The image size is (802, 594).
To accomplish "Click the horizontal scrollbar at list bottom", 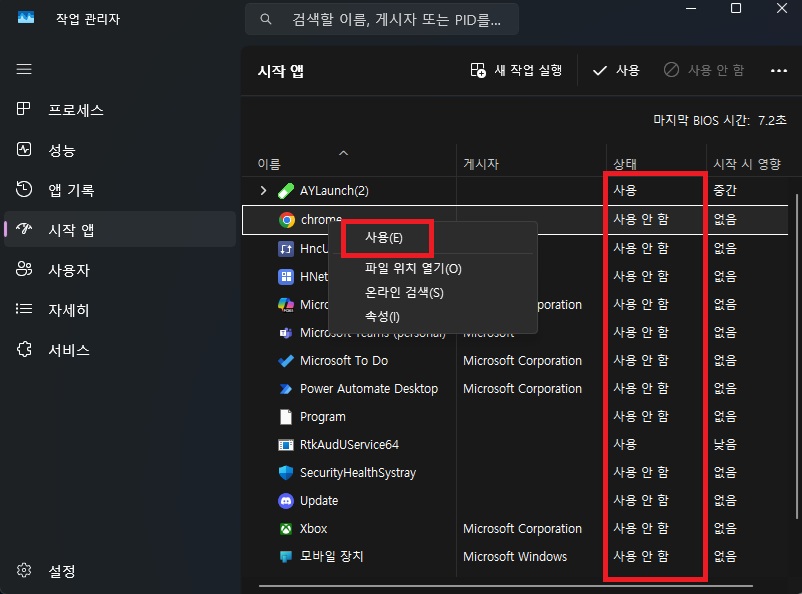I will (505, 585).
